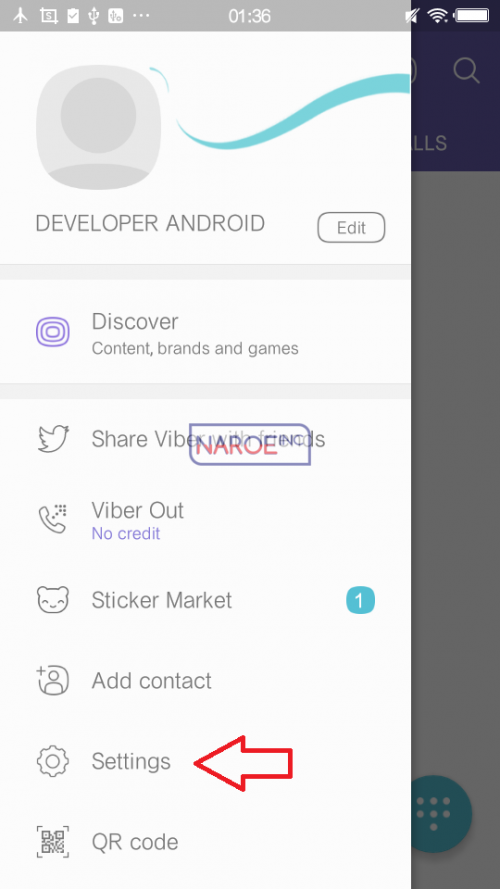
Task: Open the QR code option
Action: [205, 842]
